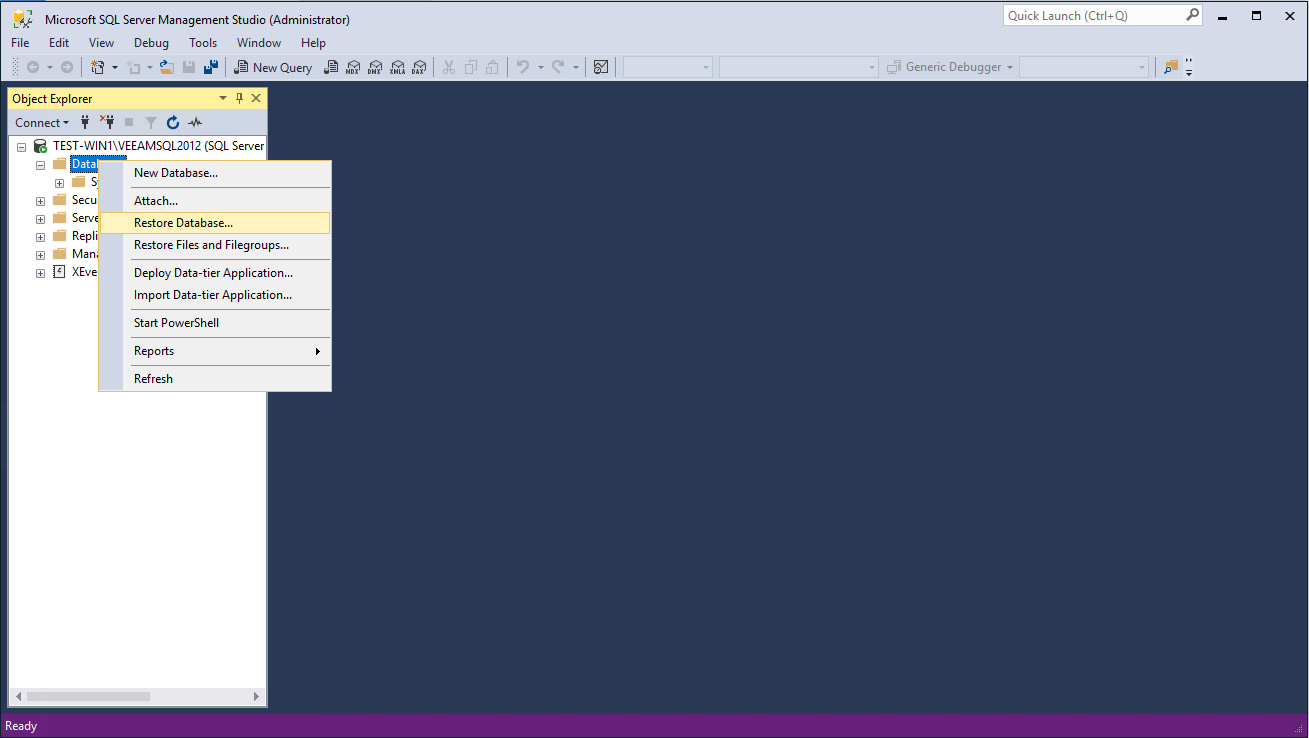The image size is (1309, 738).
Task: Click the Ready status bar text
Action: tap(21, 726)
